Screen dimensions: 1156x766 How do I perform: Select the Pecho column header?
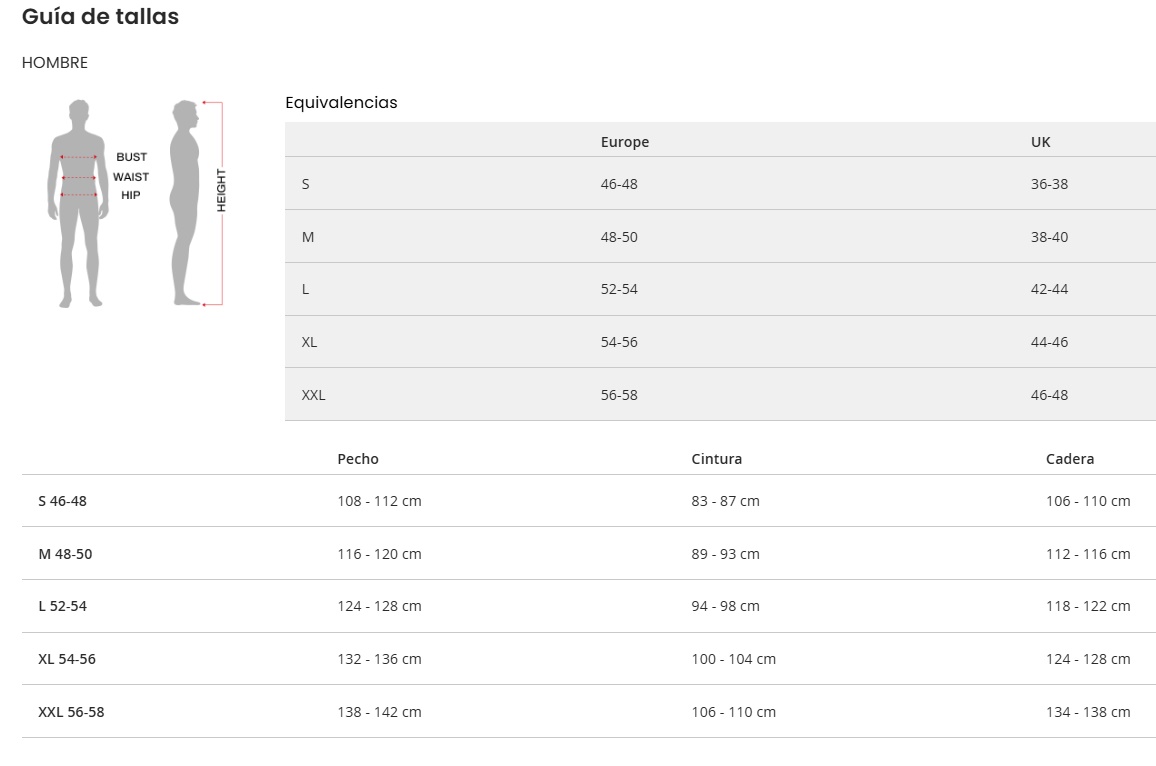[x=358, y=459]
